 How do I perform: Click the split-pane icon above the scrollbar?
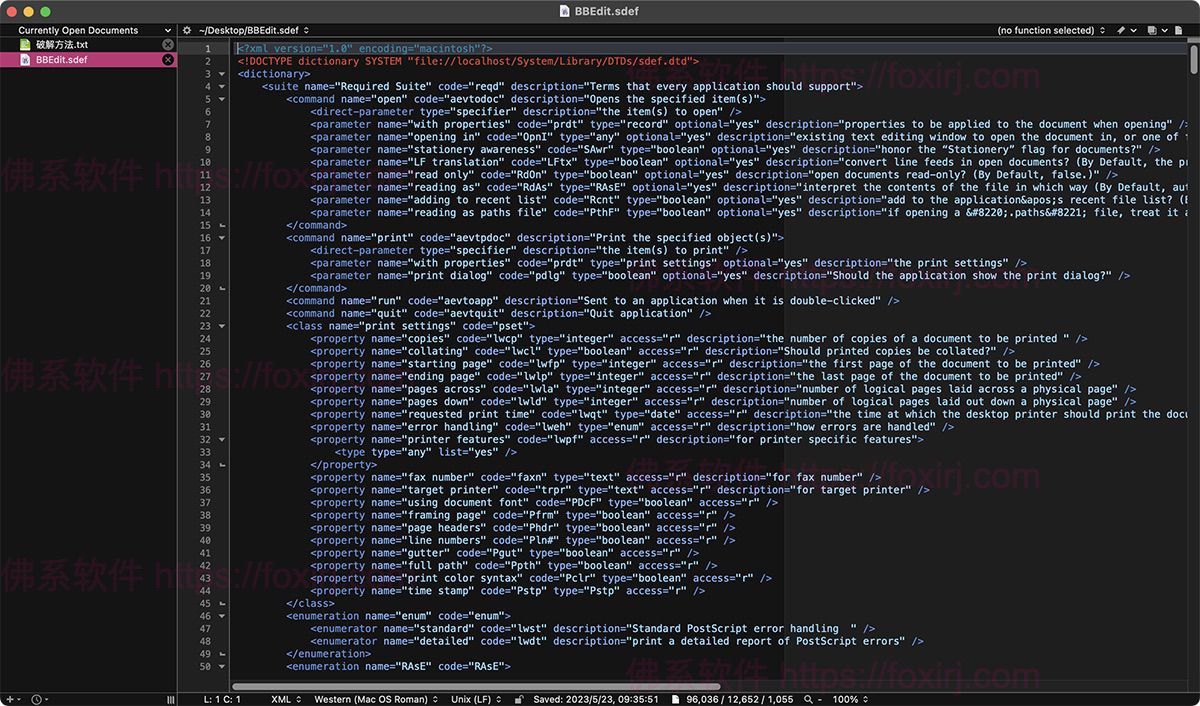coord(1193,42)
